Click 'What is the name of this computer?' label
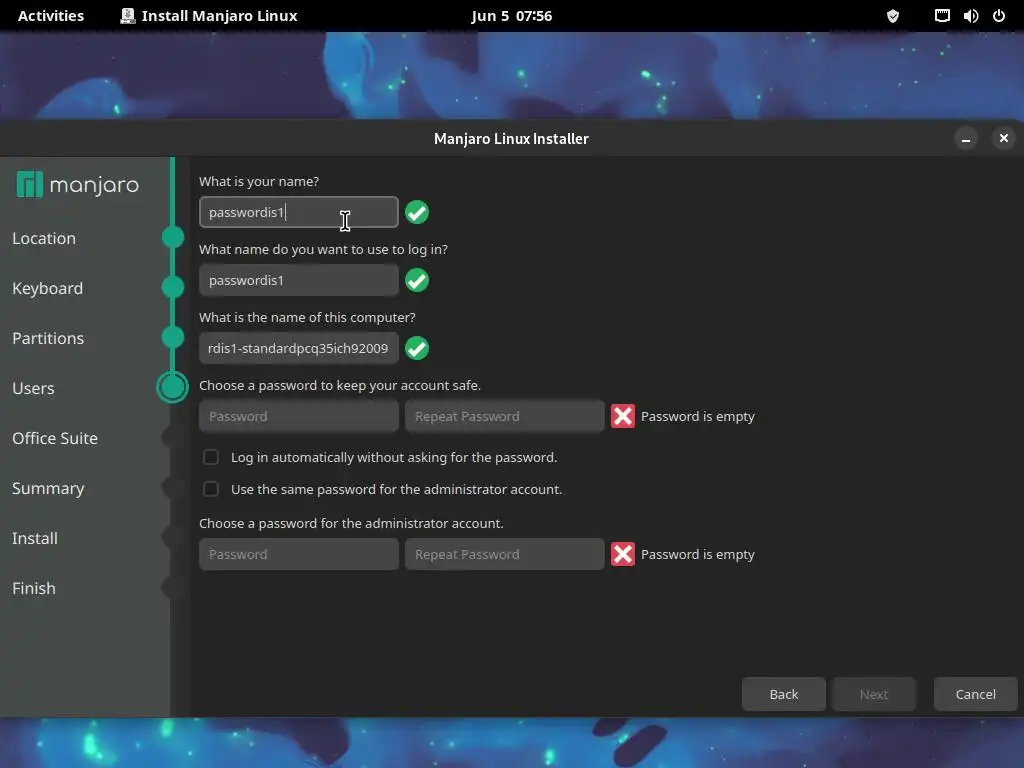Screen dimensions: 1024x768 [x=307, y=317]
